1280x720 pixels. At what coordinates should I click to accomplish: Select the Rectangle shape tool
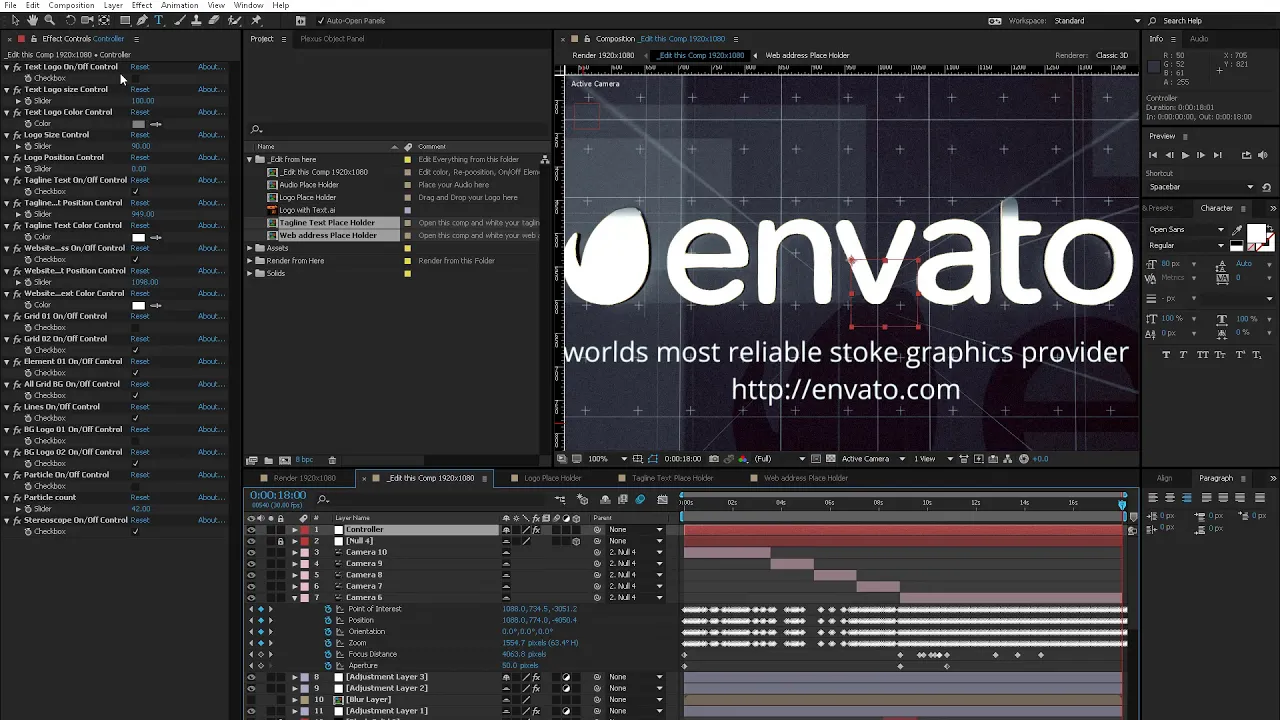[x=125, y=20]
